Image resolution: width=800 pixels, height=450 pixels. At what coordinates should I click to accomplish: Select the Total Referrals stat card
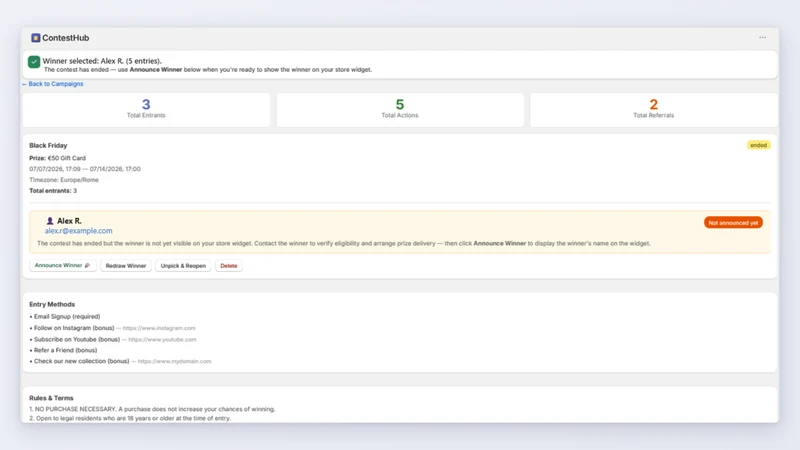click(654, 110)
